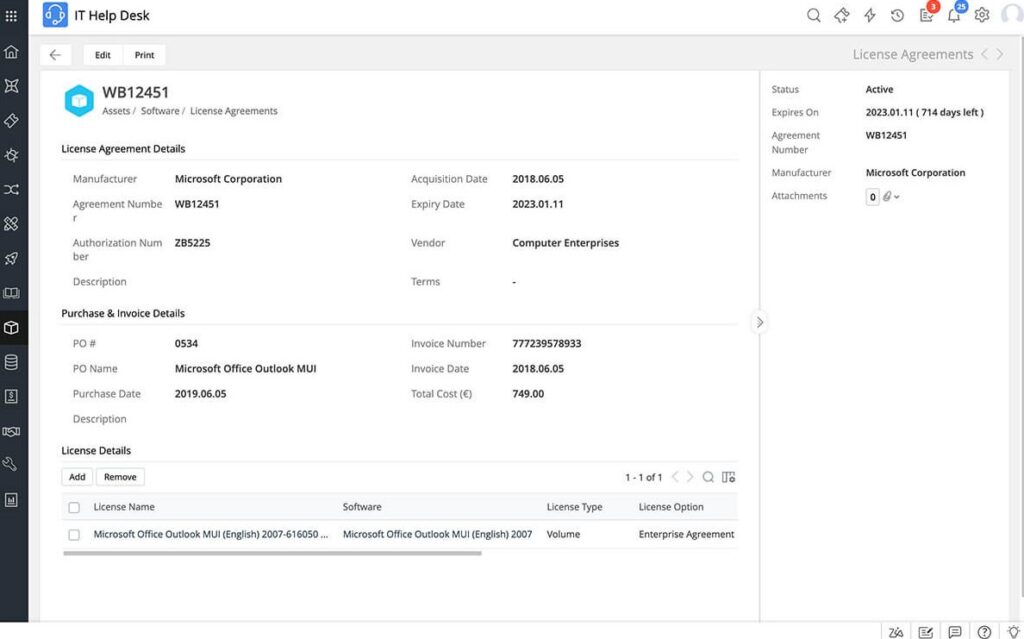The width and height of the screenshot is (1024, 639).
Task: Open the settings gear icon
Action: click(x=982, y=15)
